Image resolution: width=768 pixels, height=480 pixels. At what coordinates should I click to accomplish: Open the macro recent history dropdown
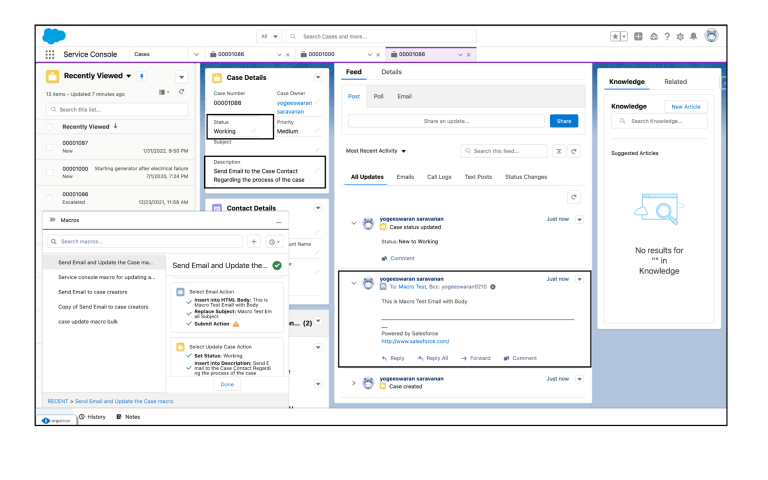pyautogui.click(x=274, y=241)
